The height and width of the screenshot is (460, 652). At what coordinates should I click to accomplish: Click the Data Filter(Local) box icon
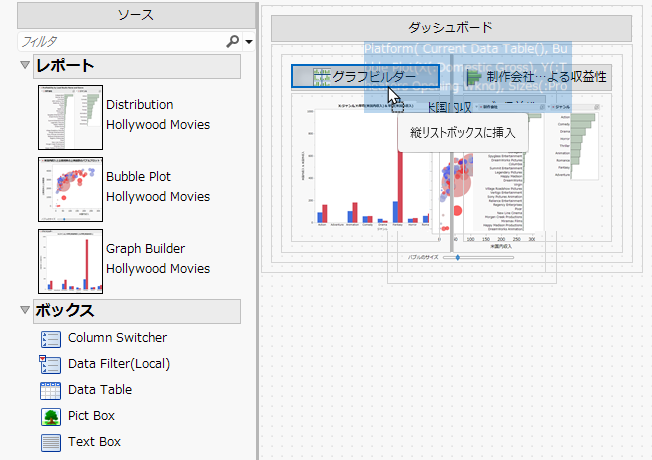tap(50, 364)
